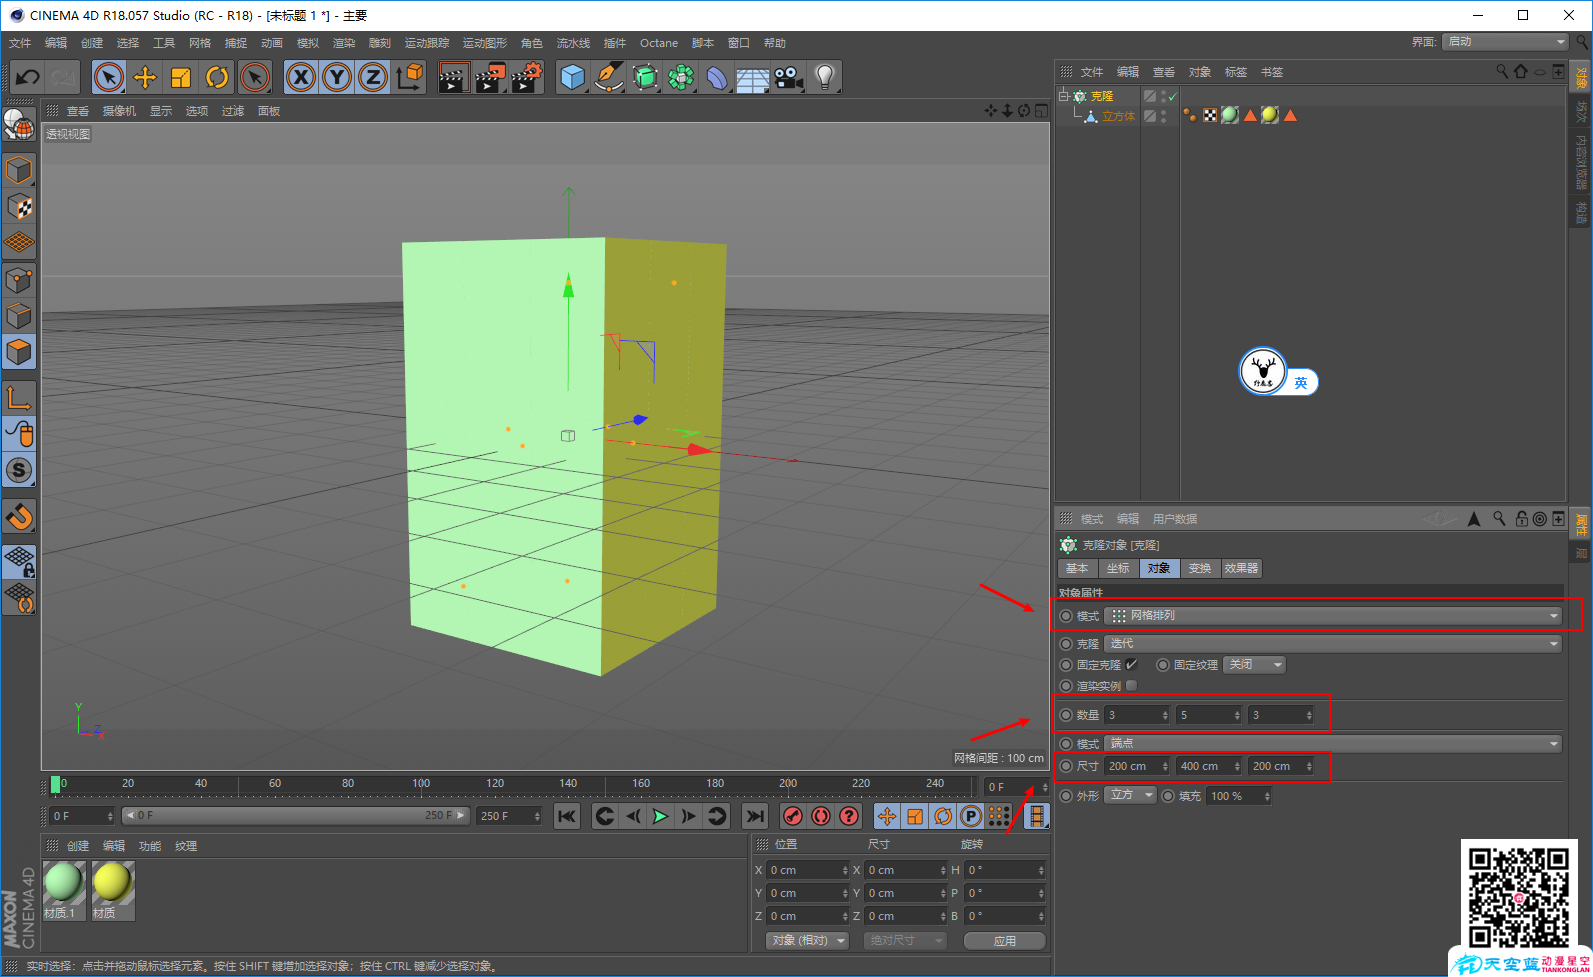Toggle the 渲染实例 checkbox
Viewport: 1593px width, 977px height.
coord(1132,685)
